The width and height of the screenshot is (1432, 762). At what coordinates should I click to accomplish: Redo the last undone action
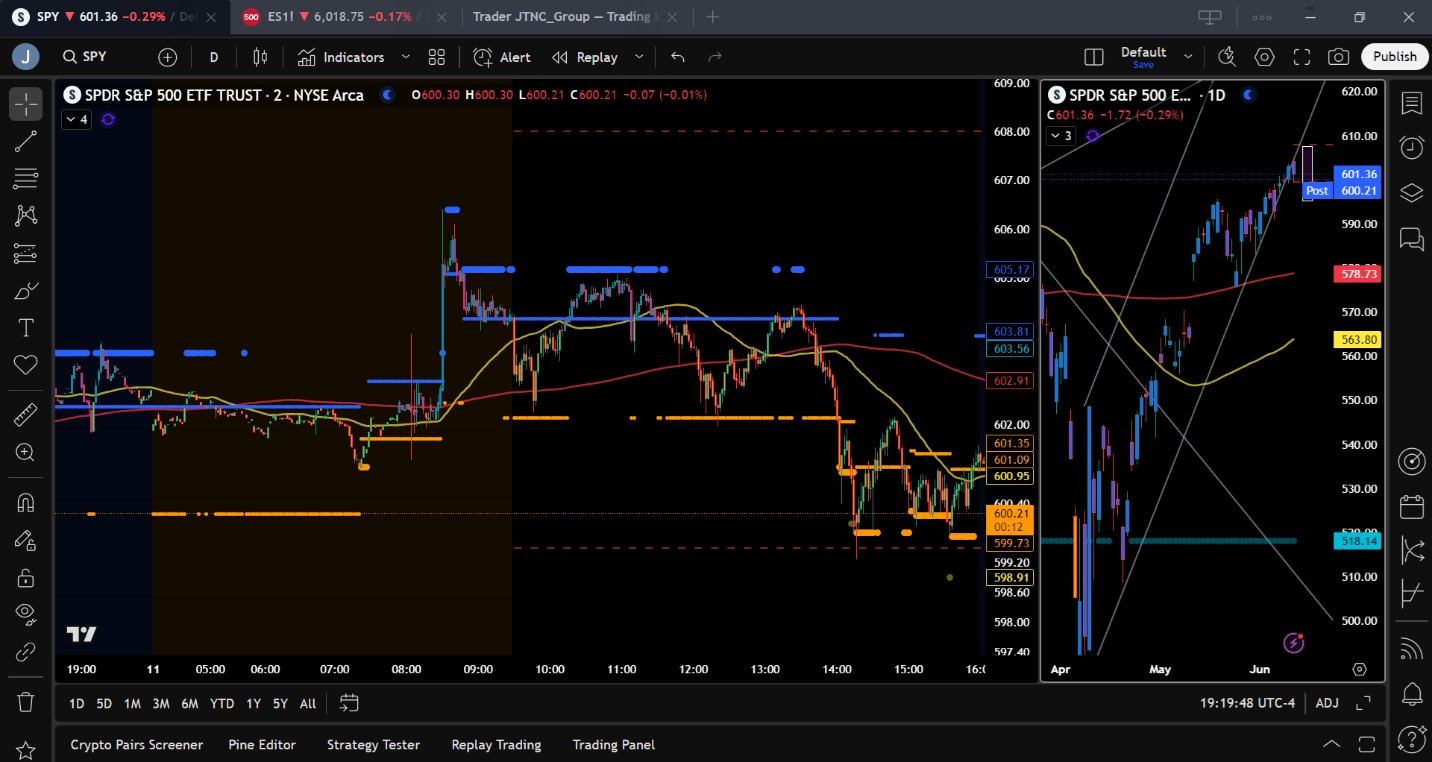click(715, 57)
